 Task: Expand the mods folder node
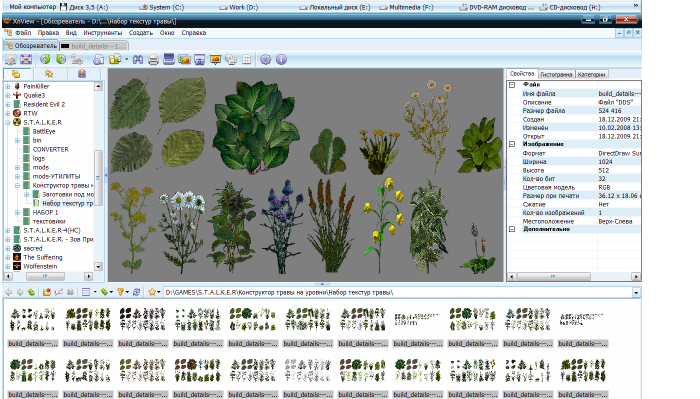coord(17,167)
